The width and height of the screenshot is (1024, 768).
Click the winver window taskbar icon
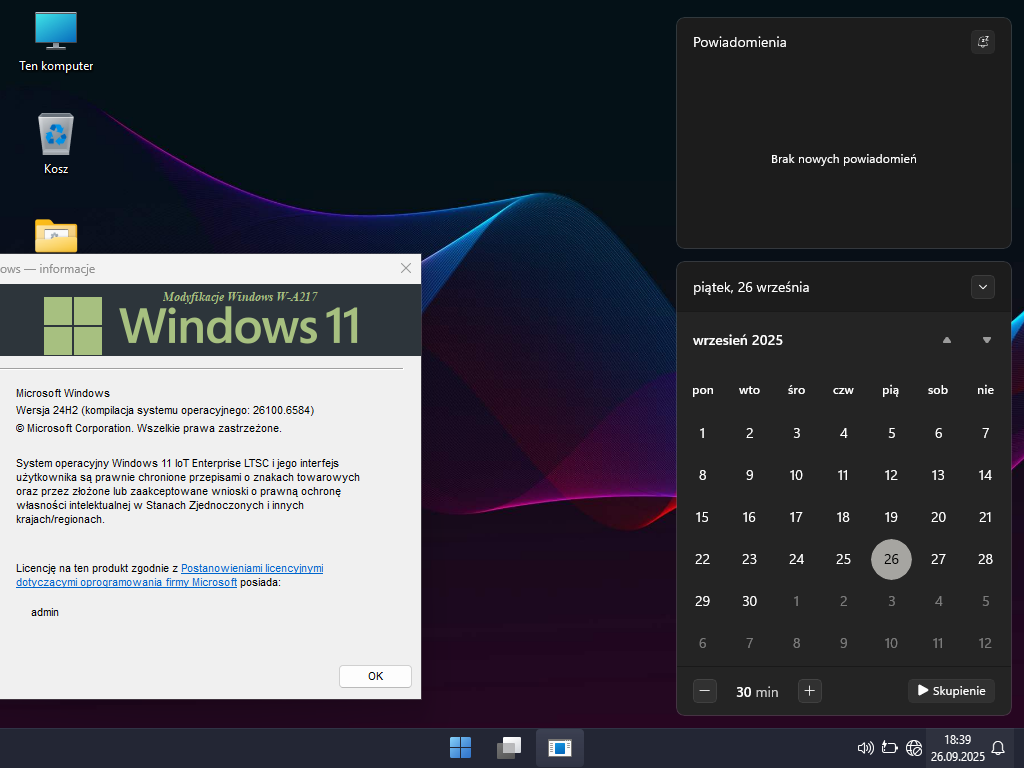pos(560,747)
